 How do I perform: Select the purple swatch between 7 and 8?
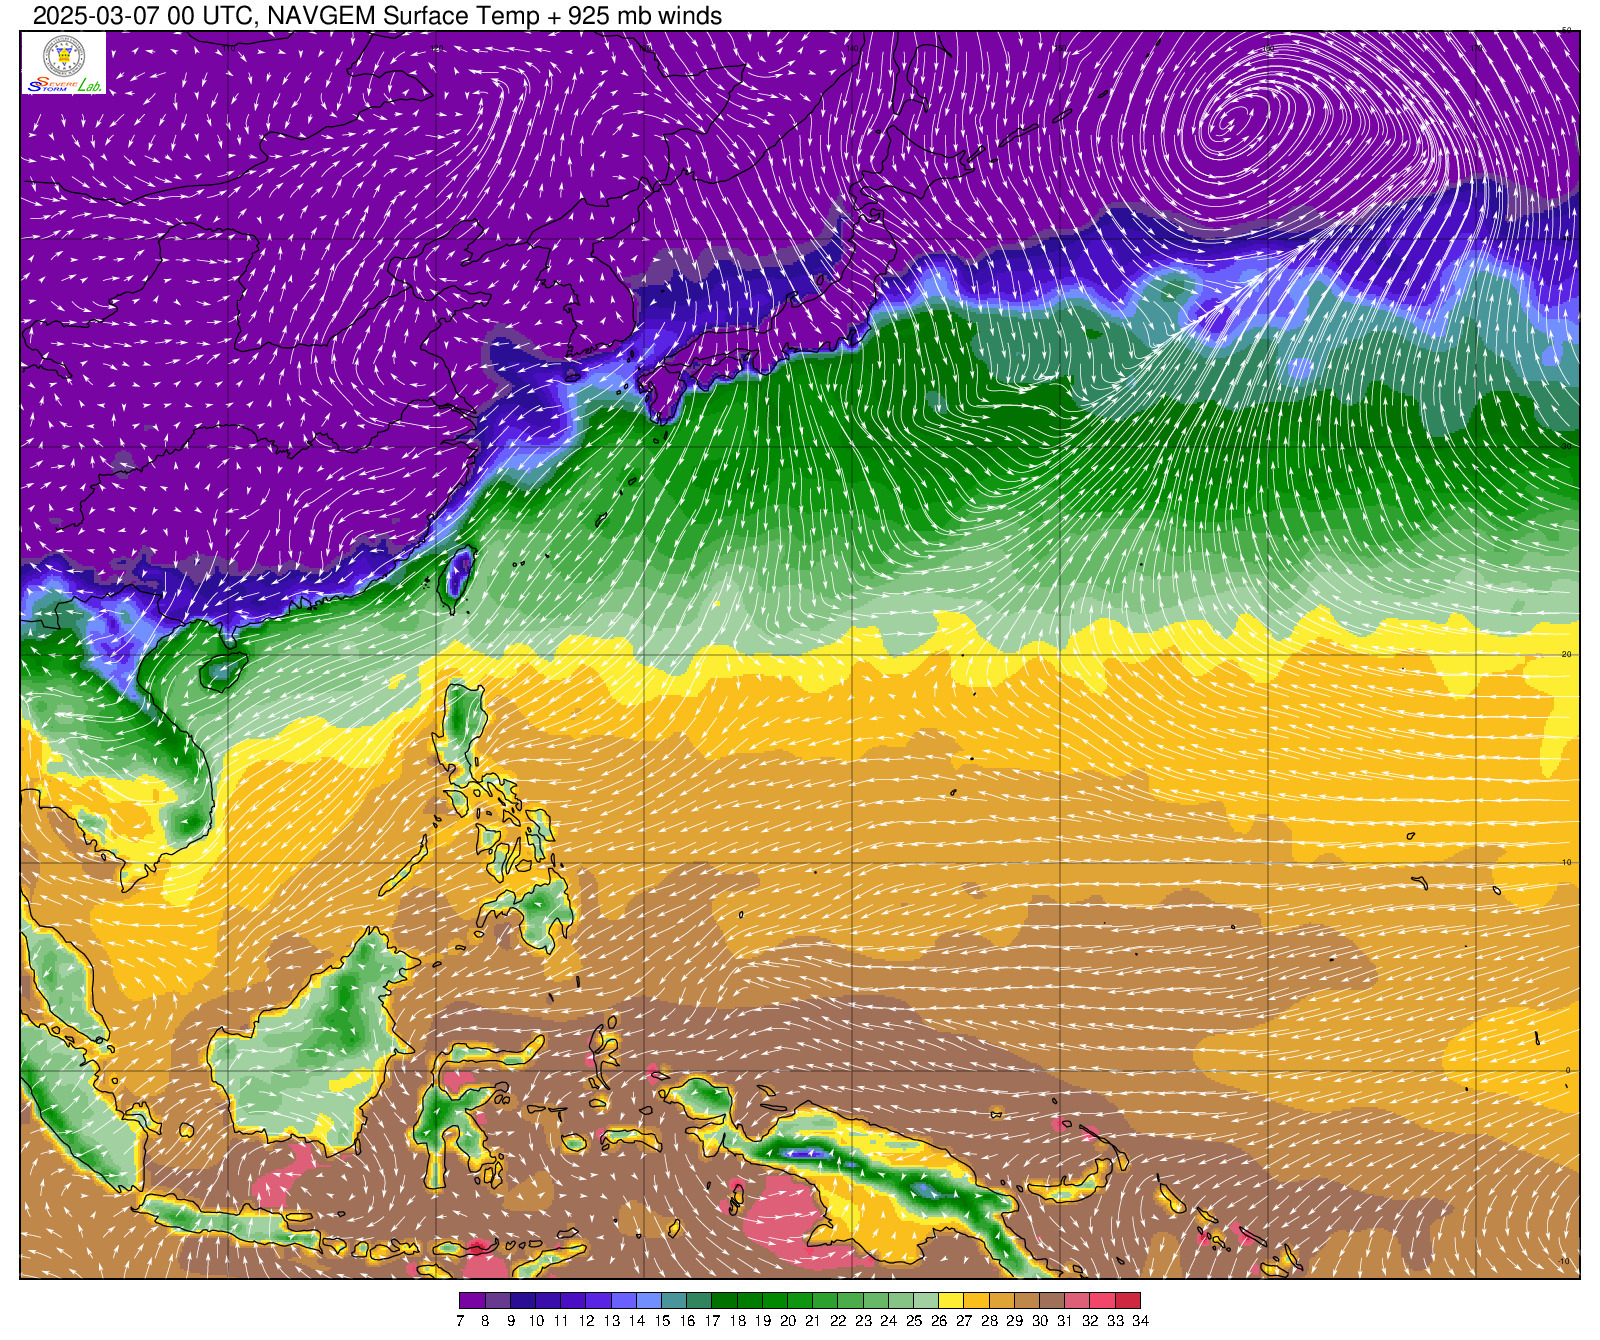tap(472, 1301)
